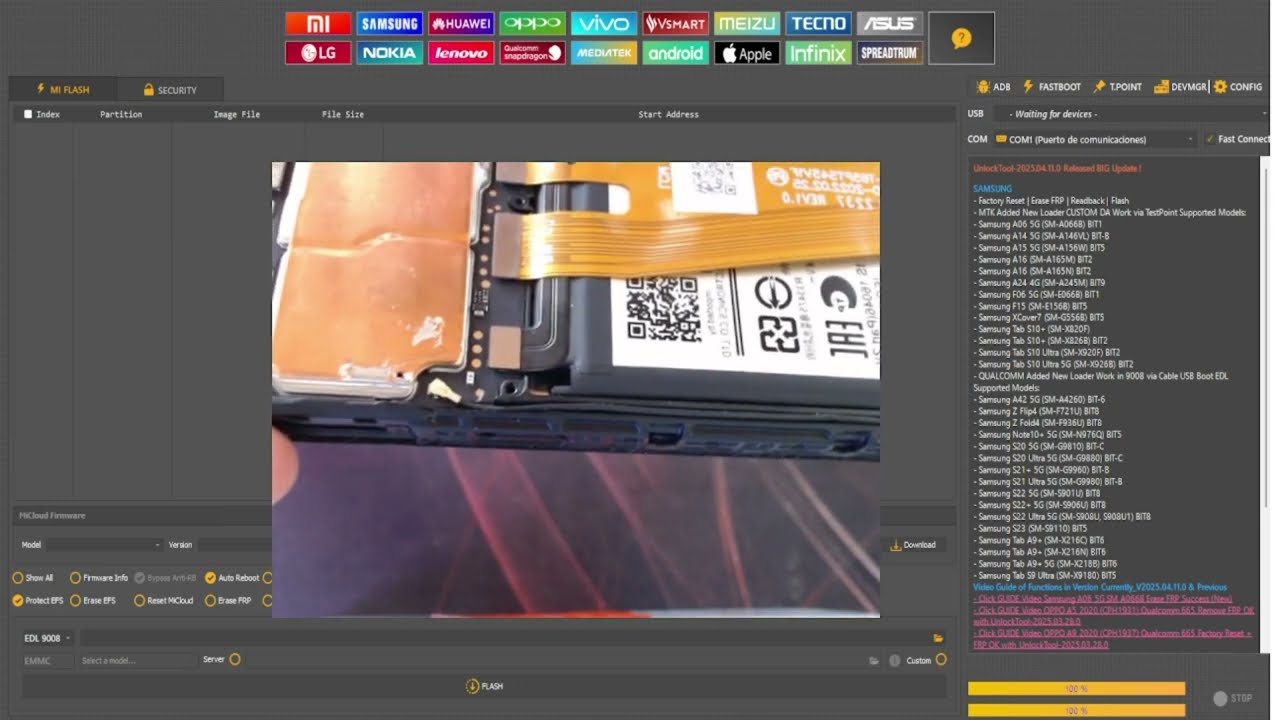
Task: Open the MediaTek brand section
Action: click(604, 53)
